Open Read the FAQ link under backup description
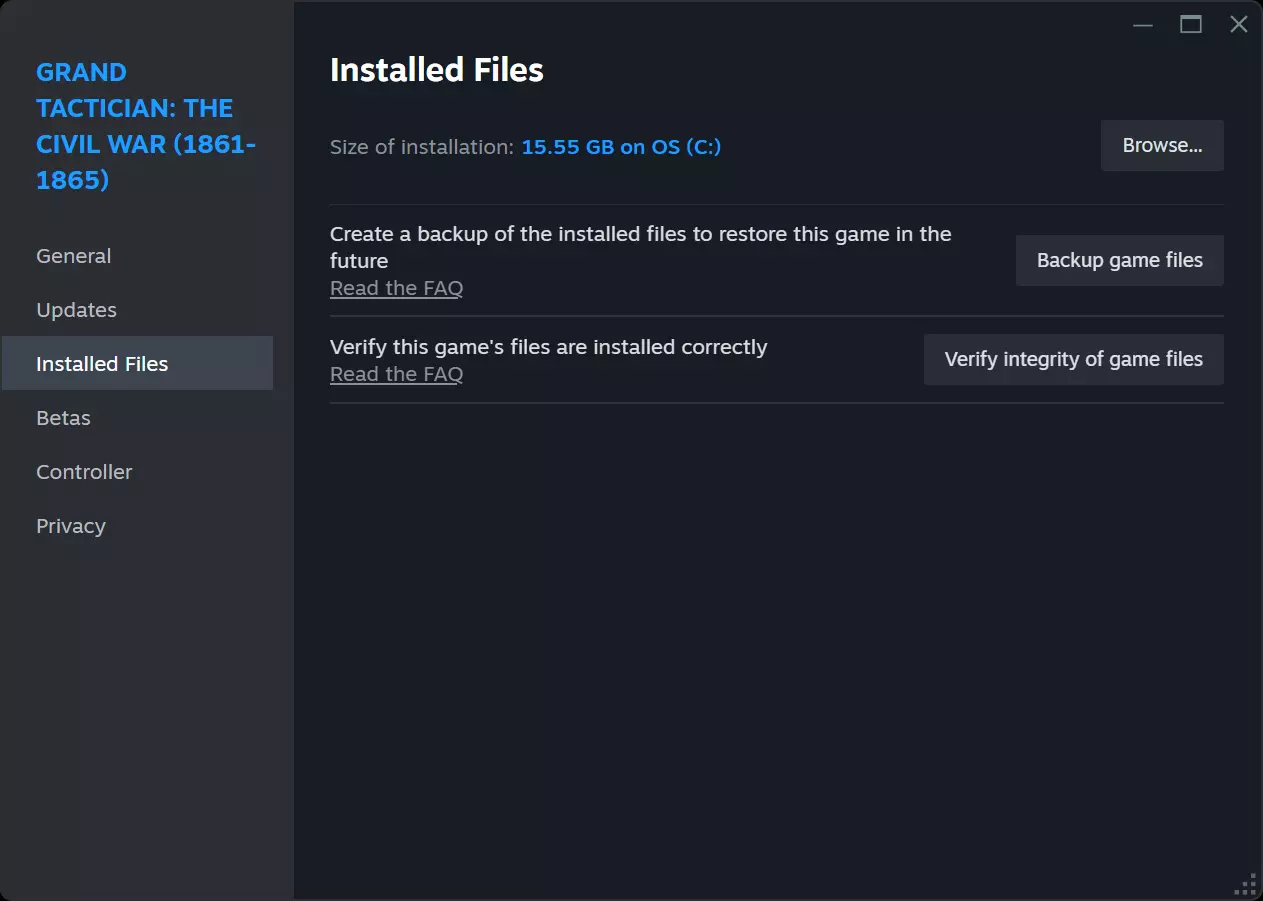1263x901 pixels. coord(396,288)
